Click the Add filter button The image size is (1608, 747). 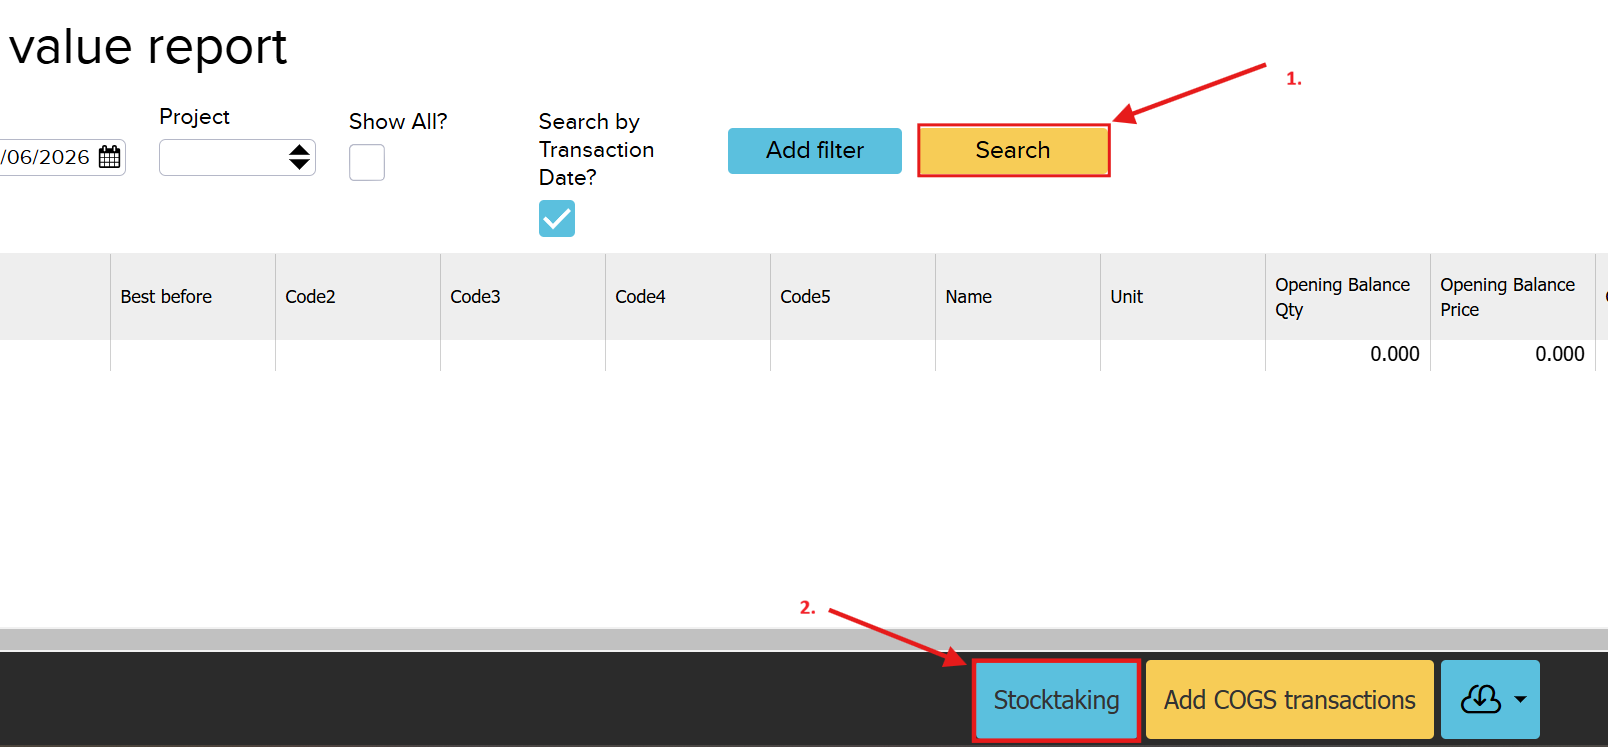(x=814, y=150)
